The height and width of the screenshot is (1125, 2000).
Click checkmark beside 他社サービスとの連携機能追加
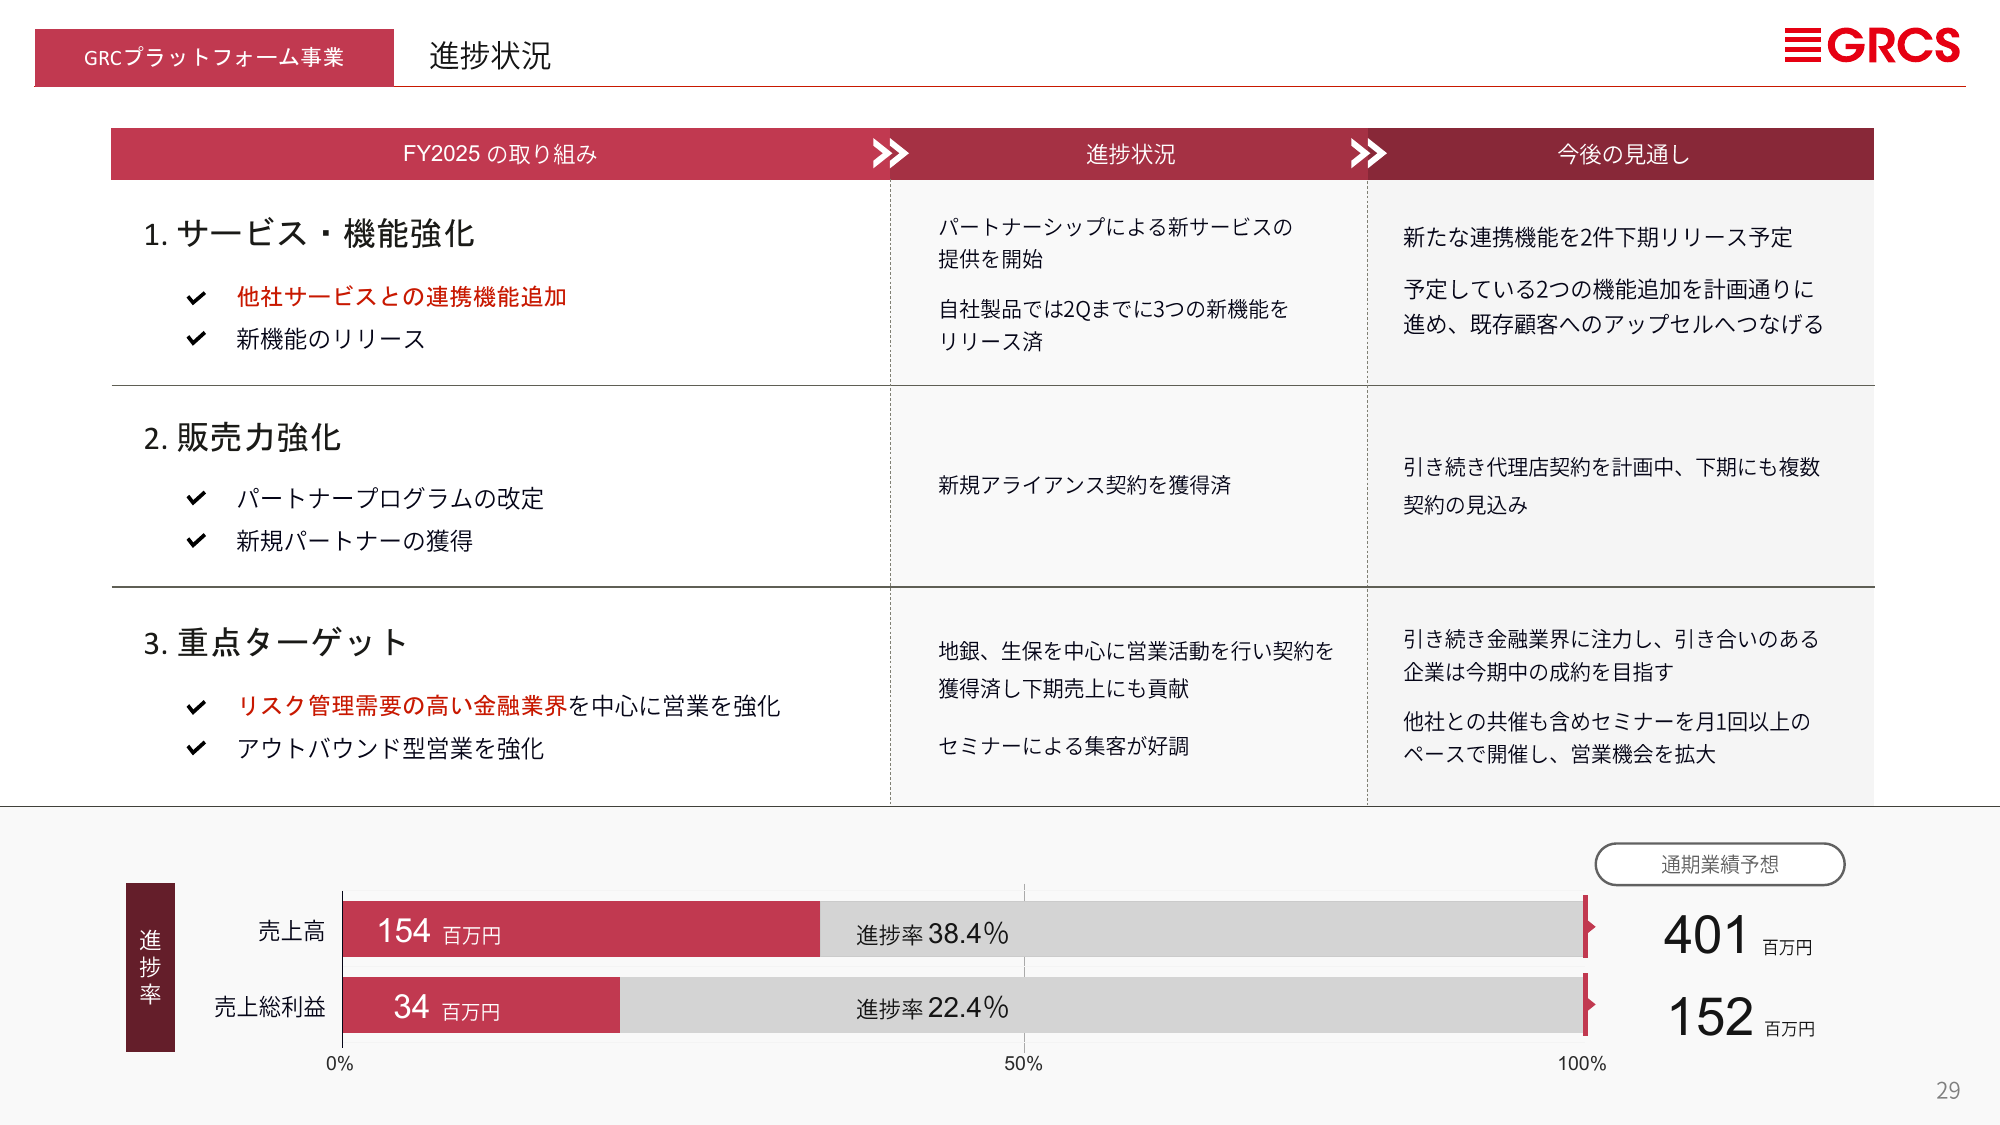[196, 298]
